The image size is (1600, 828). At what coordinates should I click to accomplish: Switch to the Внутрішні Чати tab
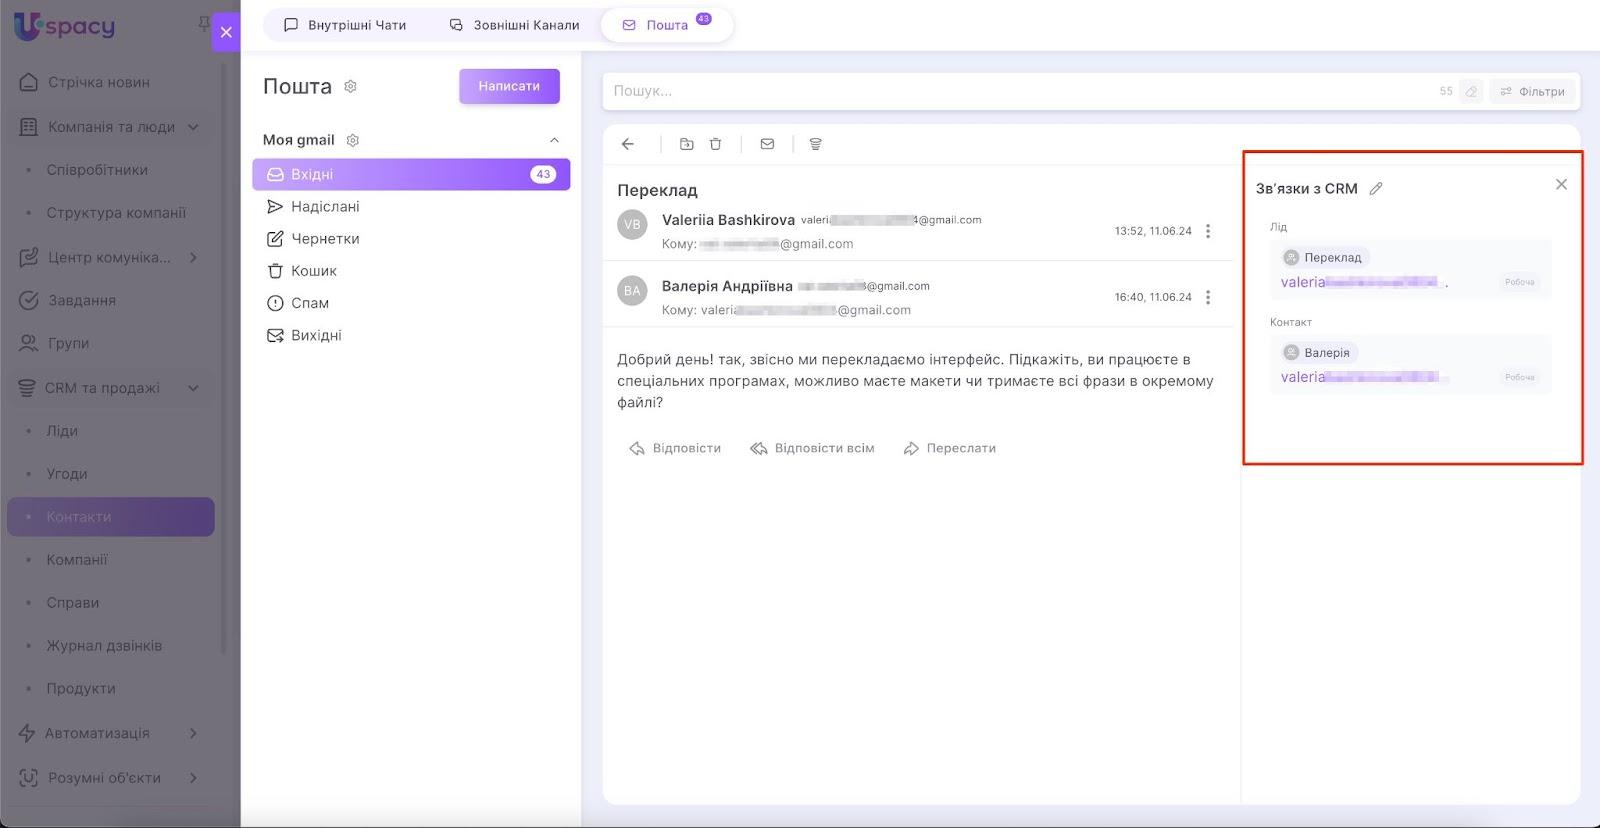(x=345, y=25)
